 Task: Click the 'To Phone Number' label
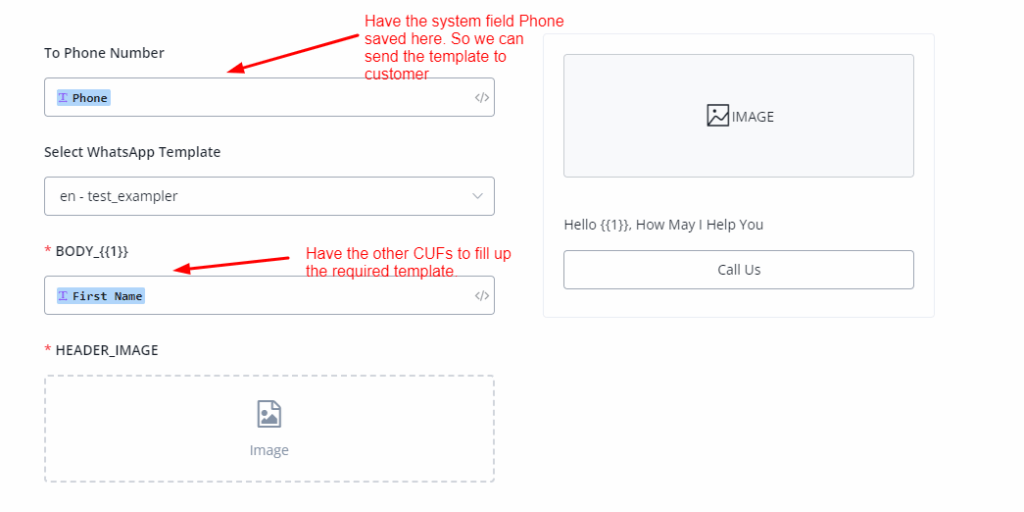pos(104,52)
